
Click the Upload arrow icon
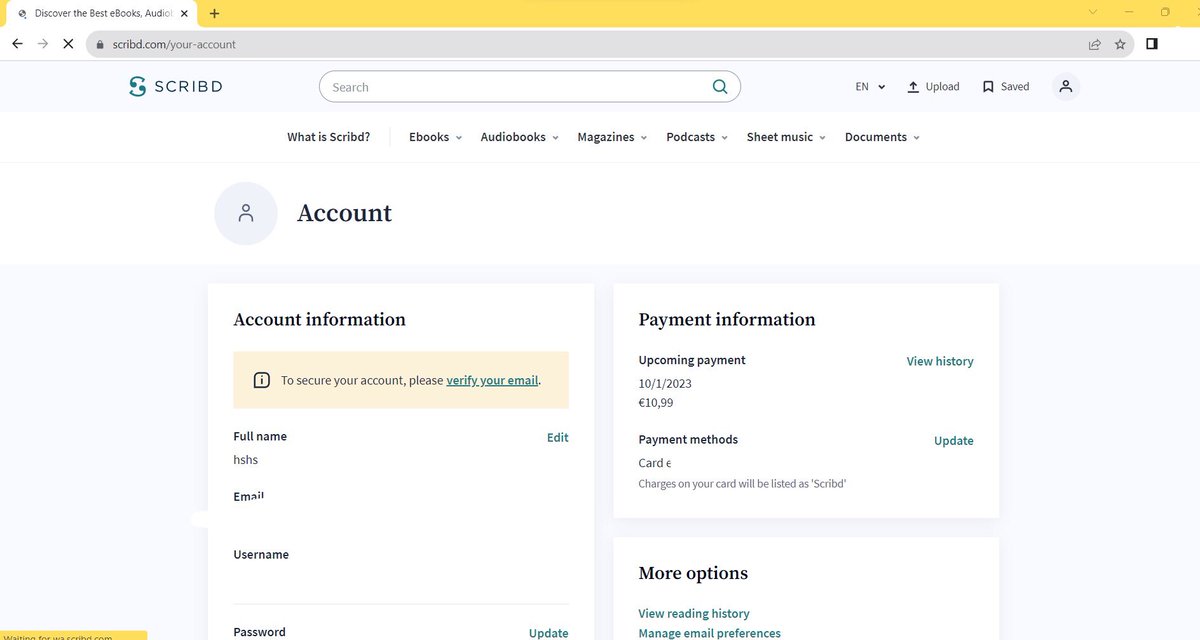point(913,87)
